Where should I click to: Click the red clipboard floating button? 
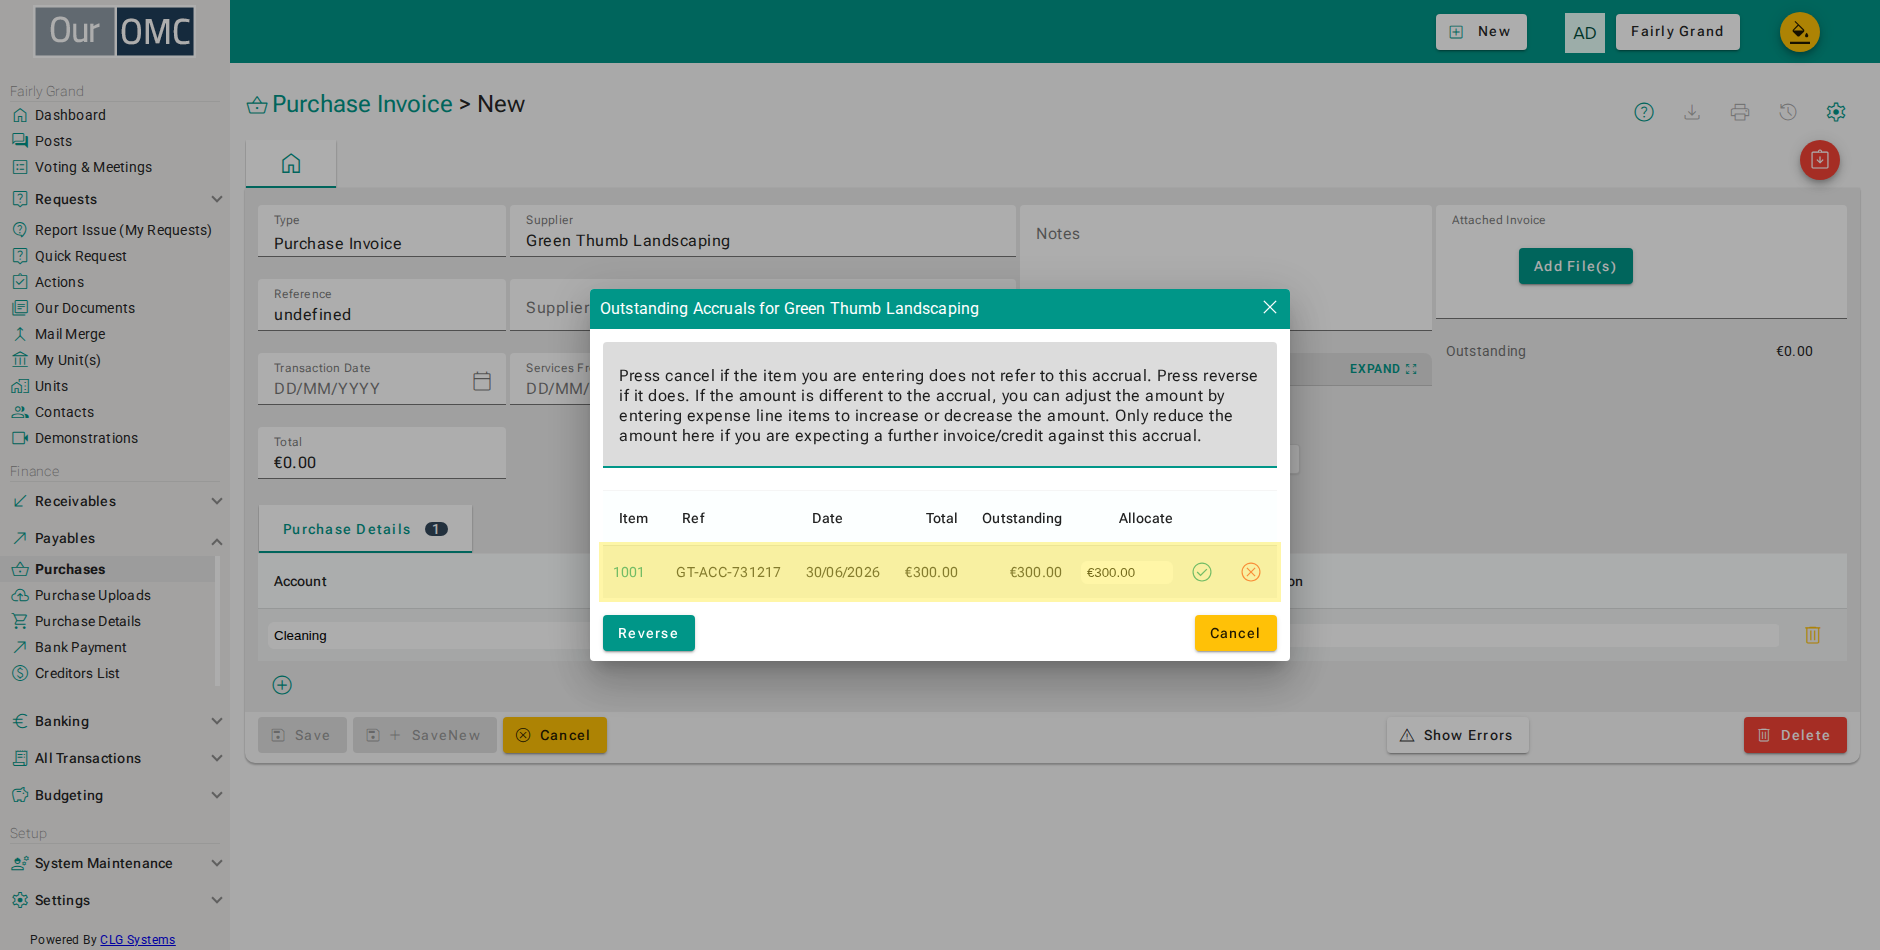pyautogui.click(x=1820, y=160)
